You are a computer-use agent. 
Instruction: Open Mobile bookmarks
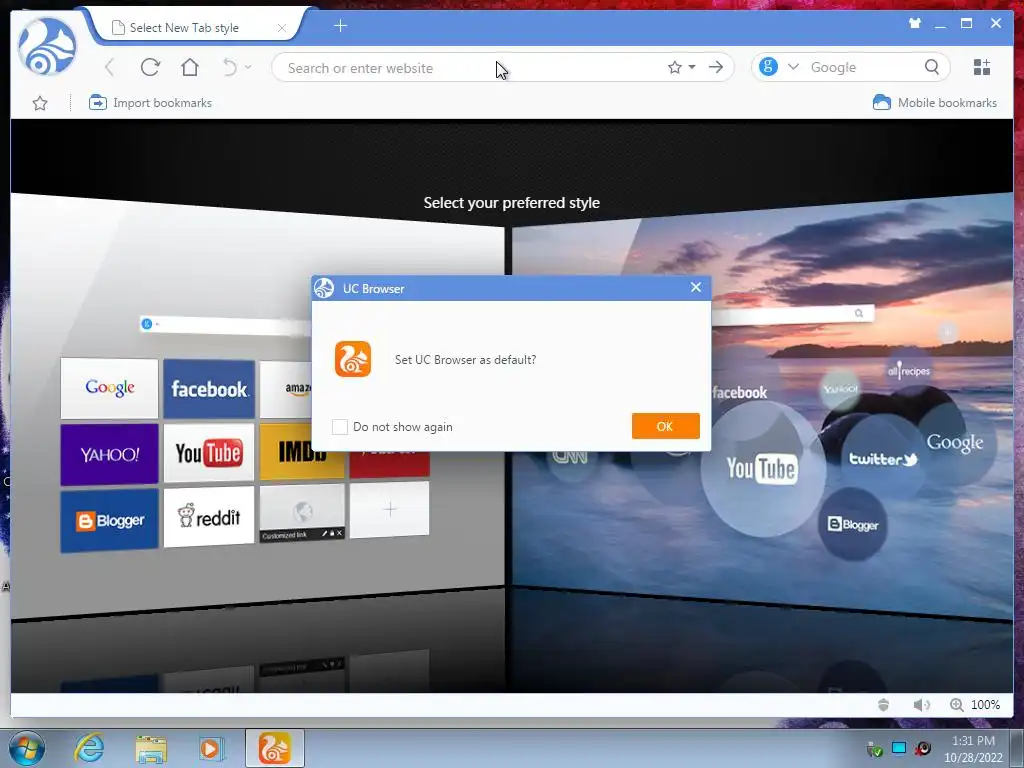click(x=935, y=103)
